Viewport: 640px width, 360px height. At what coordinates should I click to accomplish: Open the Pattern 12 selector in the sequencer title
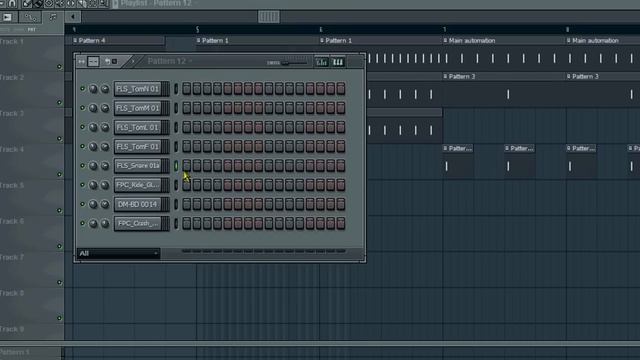(x=169, y=61)
